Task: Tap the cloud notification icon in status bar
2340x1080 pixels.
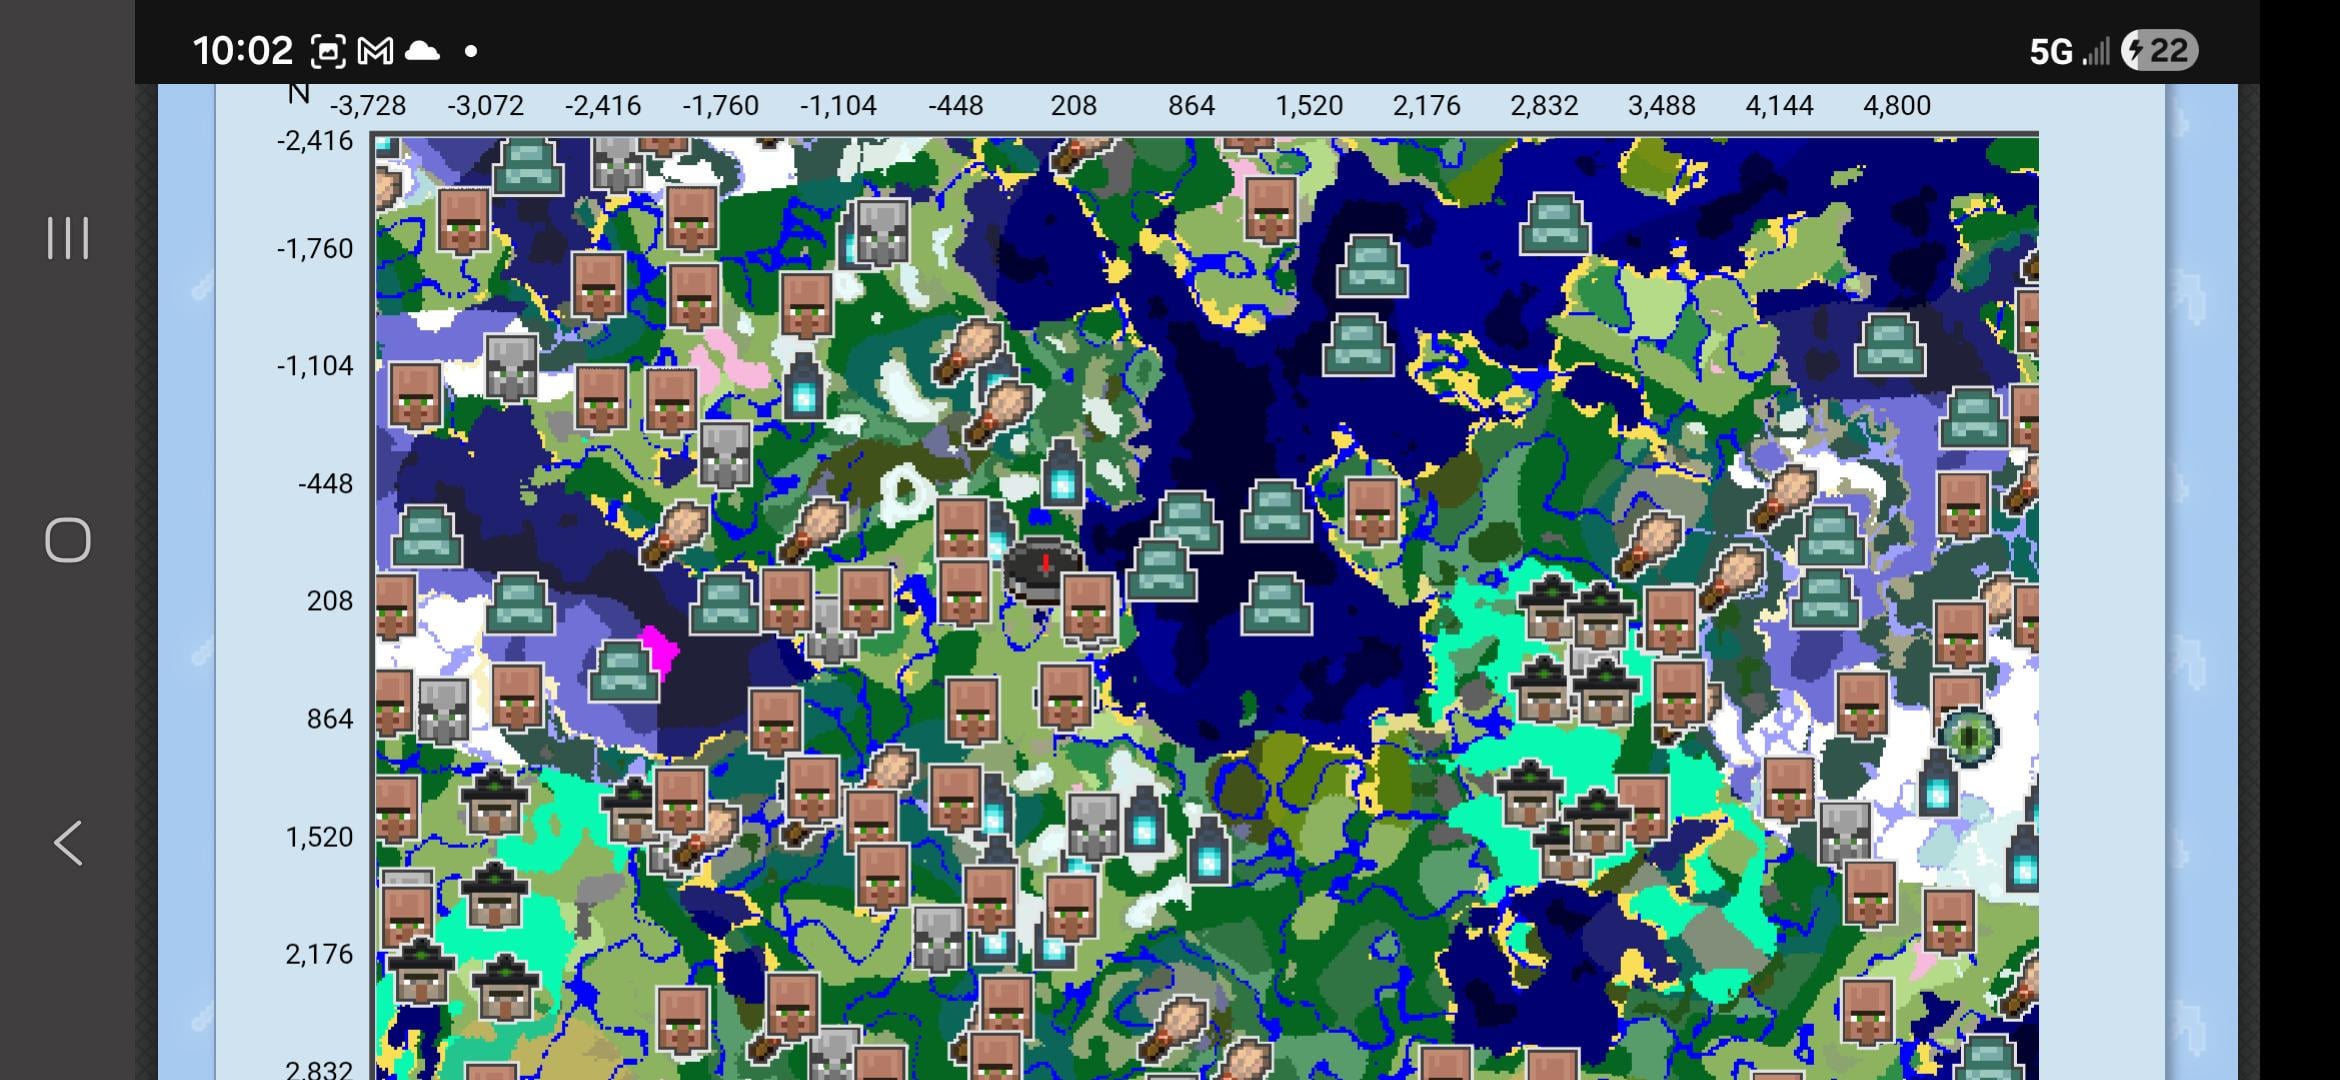Action: click(x=422, y=51)
